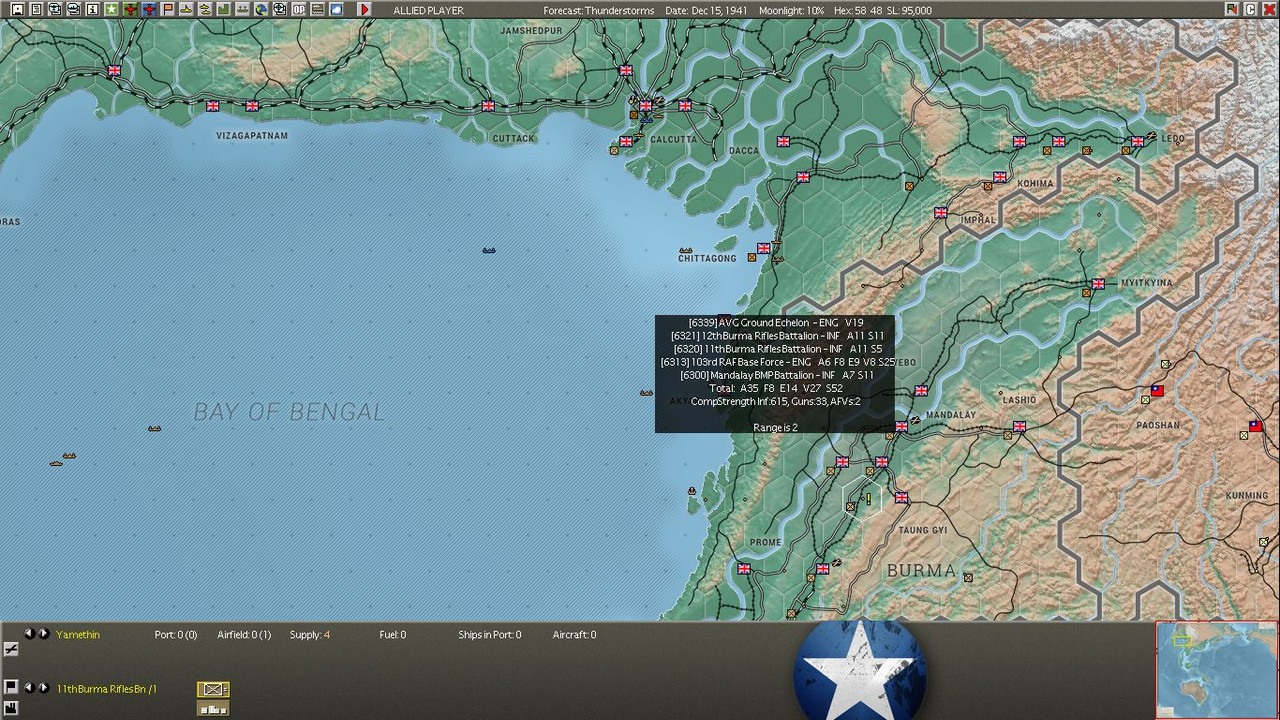Screen dimensions: 1280x720
Task: Click the crosshair target toolbar icon
Action: tap(280, 9)
